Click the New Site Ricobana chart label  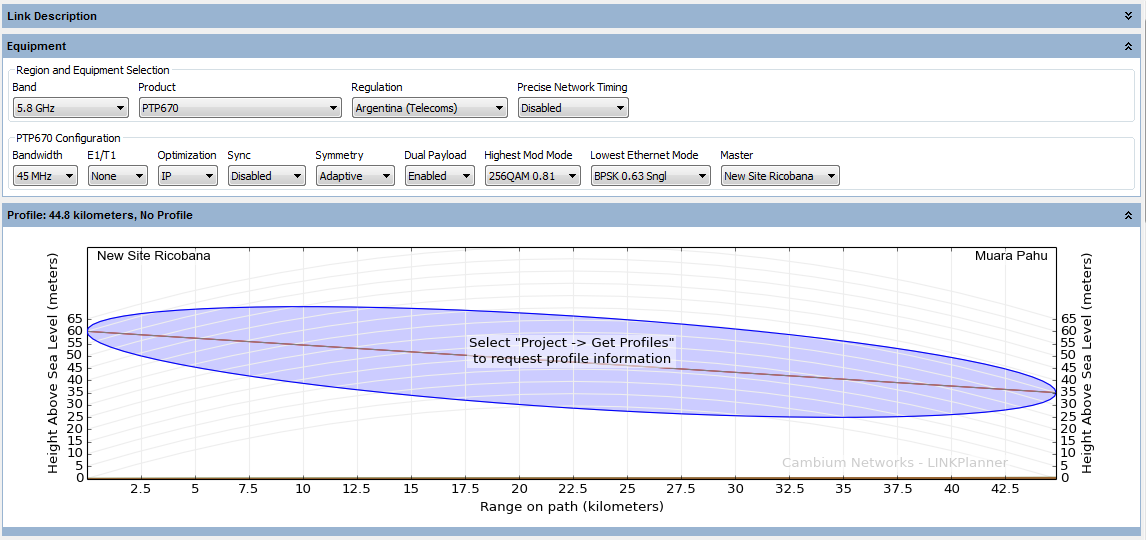coord(154,256)
